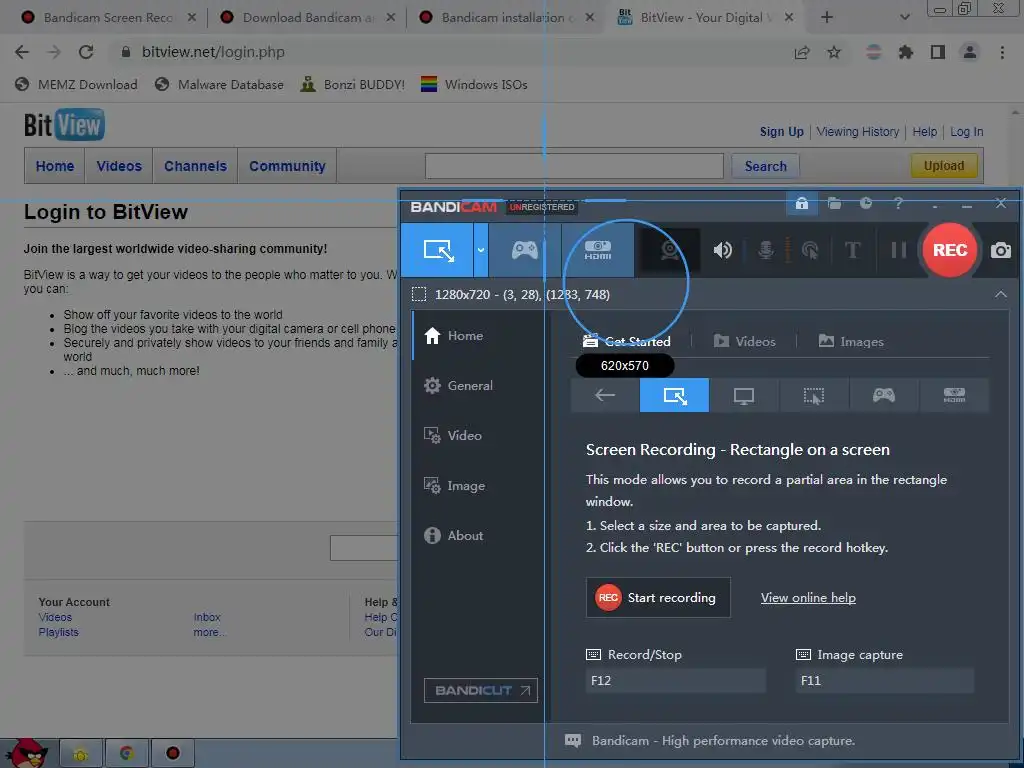Open Video settings in Bandicam sidebar

(x=453, y=436)
